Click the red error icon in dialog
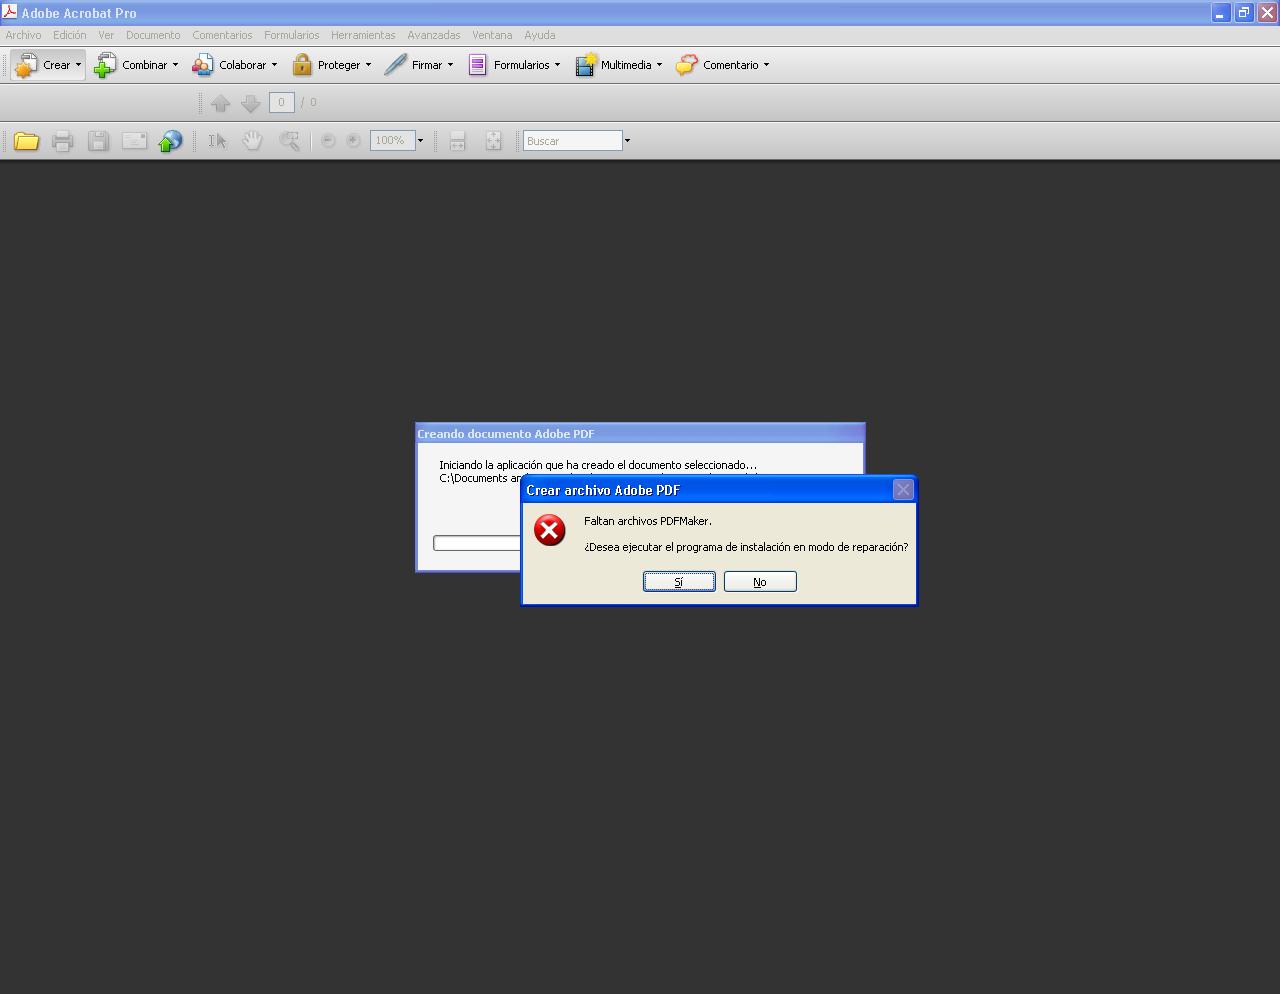This screenshot has width=1280, height=994. [x=549, y=530]
